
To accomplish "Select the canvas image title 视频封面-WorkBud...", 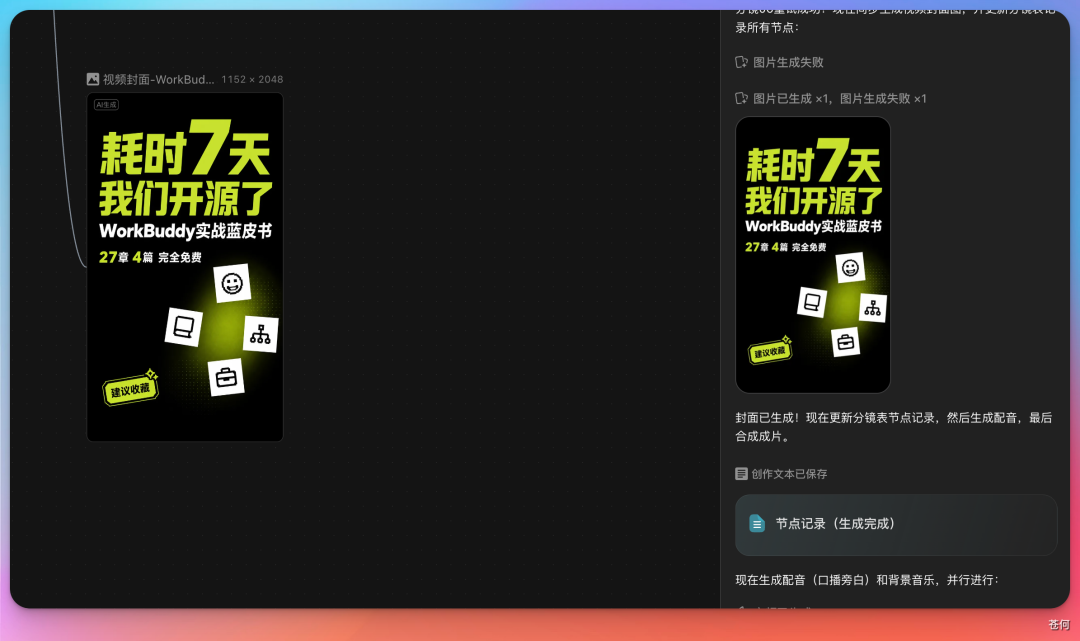I will [x=158, y=79].
